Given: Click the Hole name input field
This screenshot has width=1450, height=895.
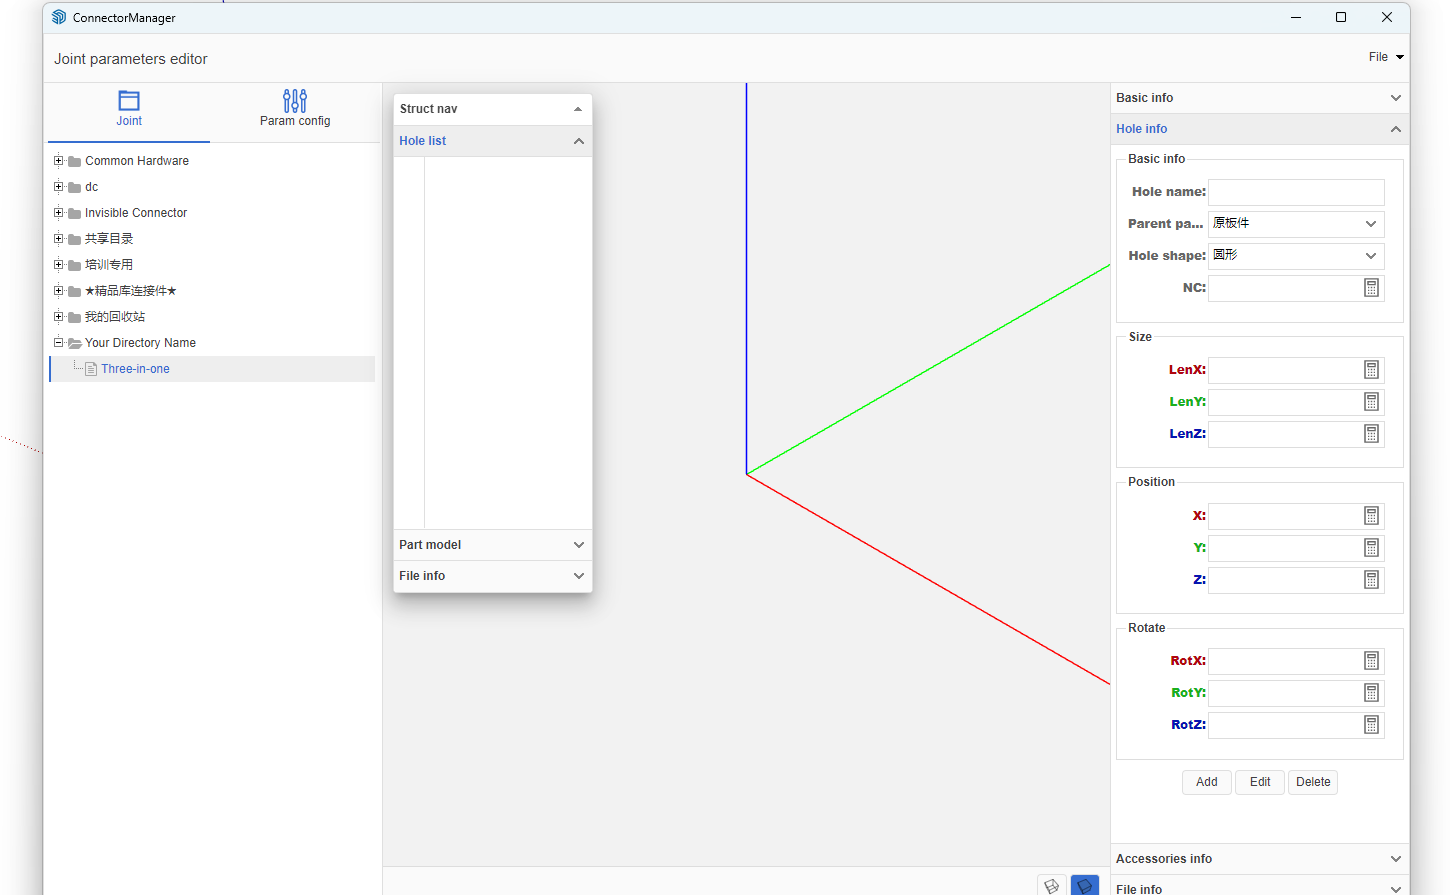Looking at the screenshot, I should tap(1296, 192).
